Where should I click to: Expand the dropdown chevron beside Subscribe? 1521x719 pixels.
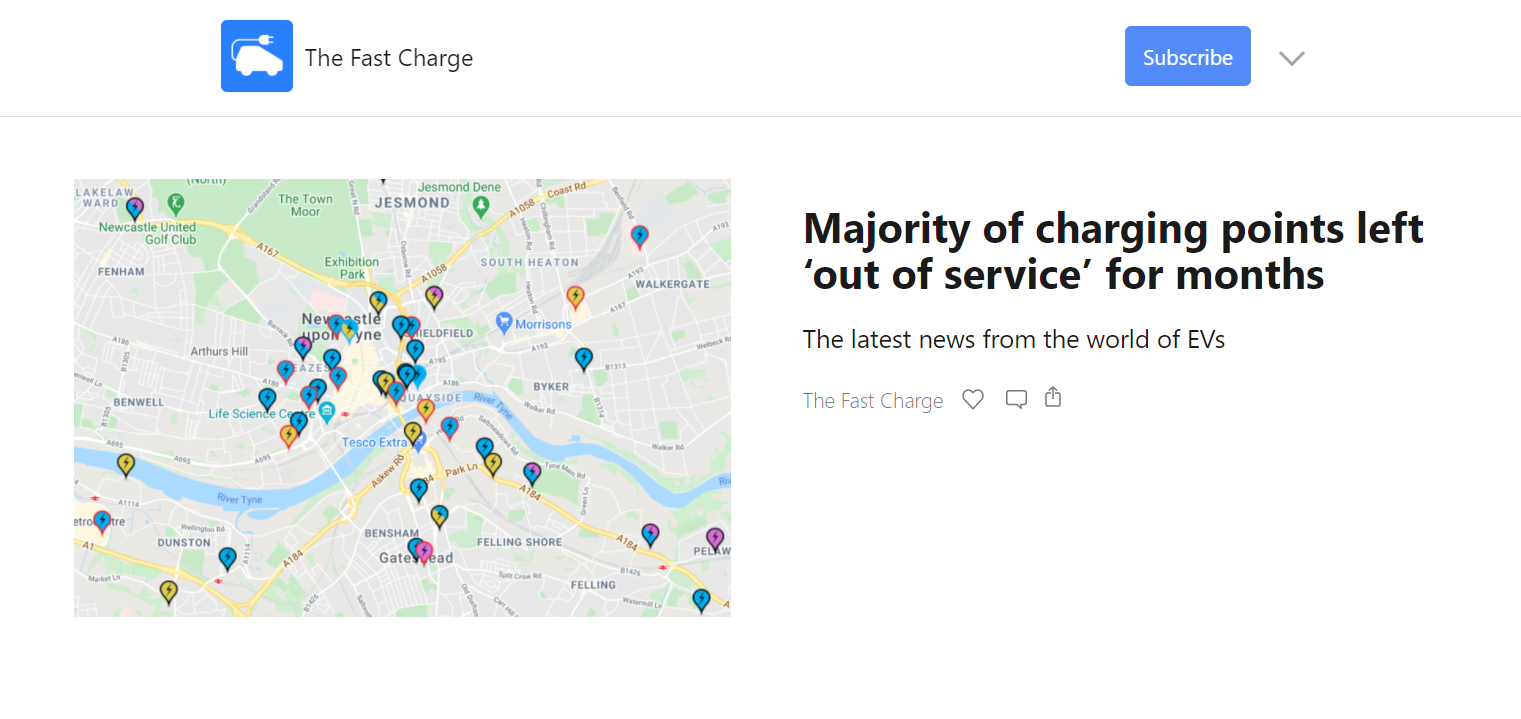[1292, 58]
